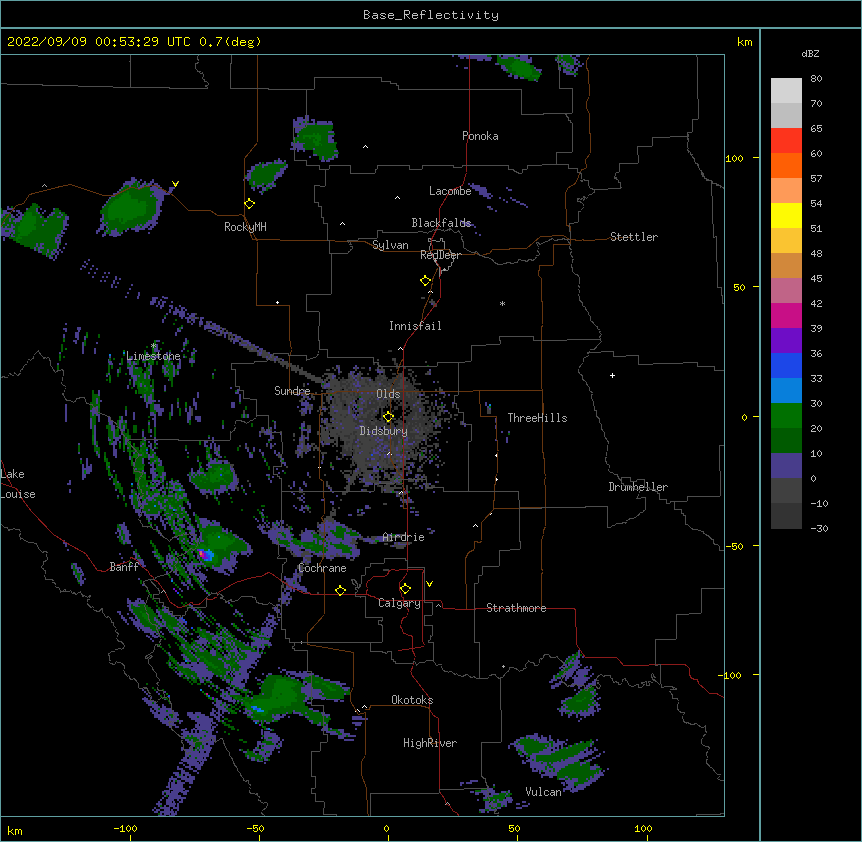Click the Cochrane label

(x=322, y=568)
